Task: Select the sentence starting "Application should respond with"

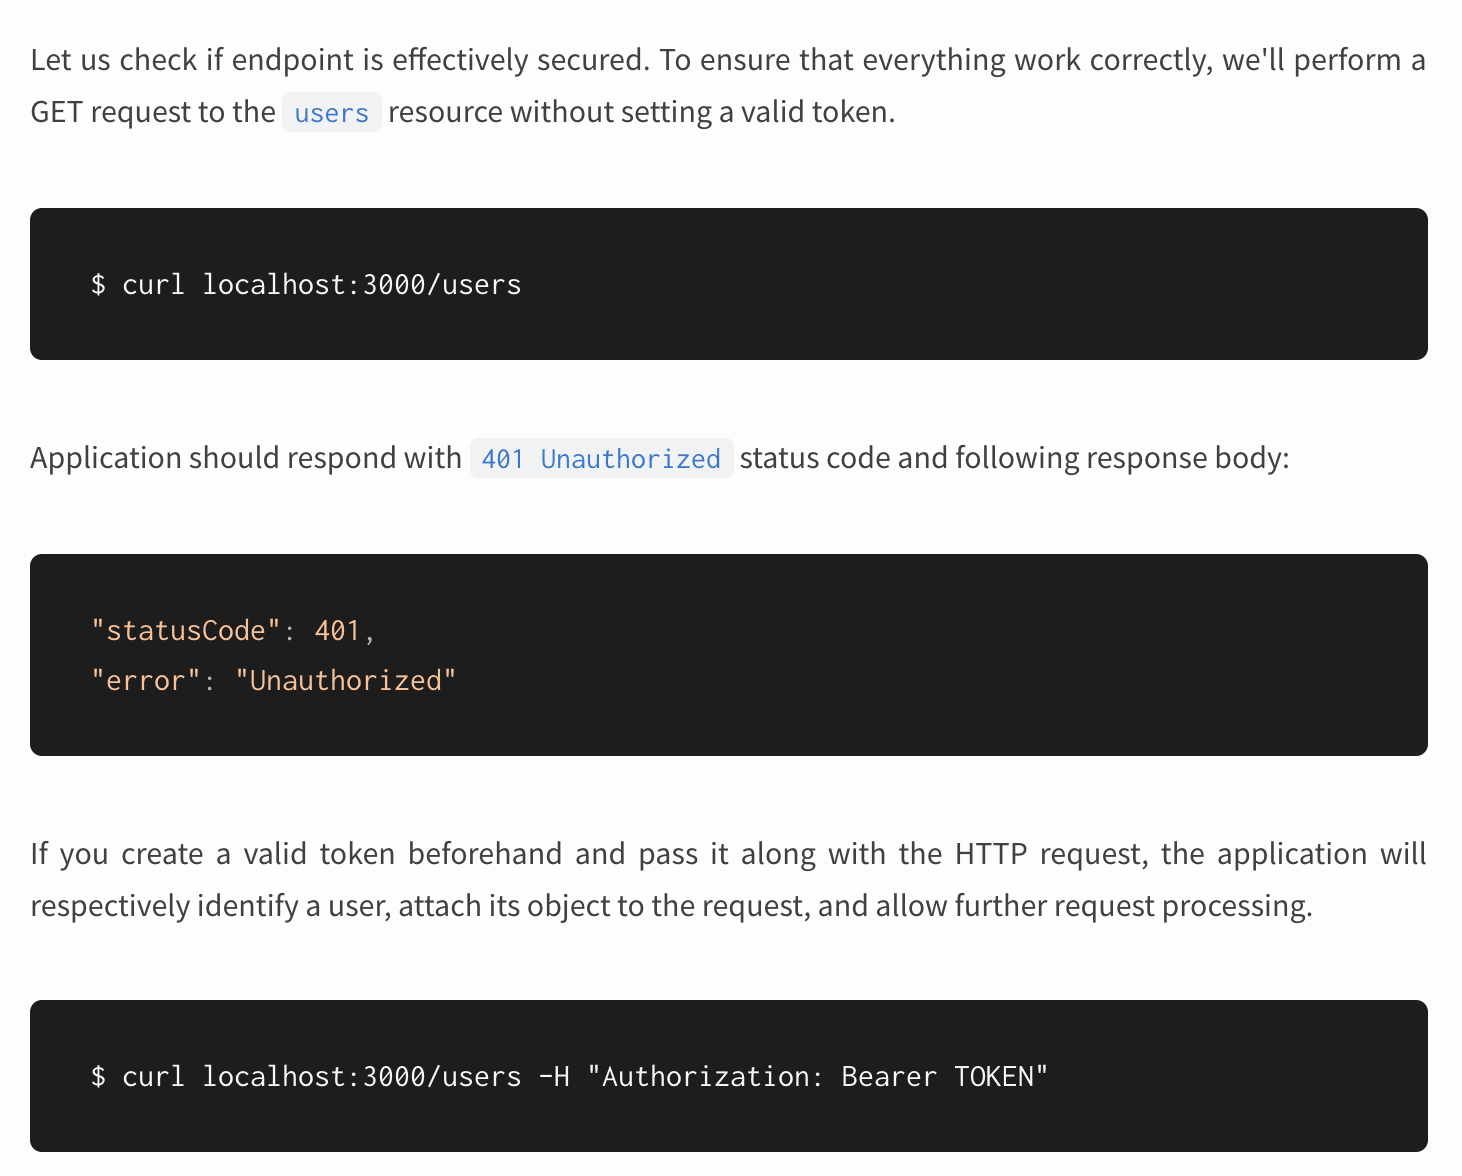Action: point(660,458)
